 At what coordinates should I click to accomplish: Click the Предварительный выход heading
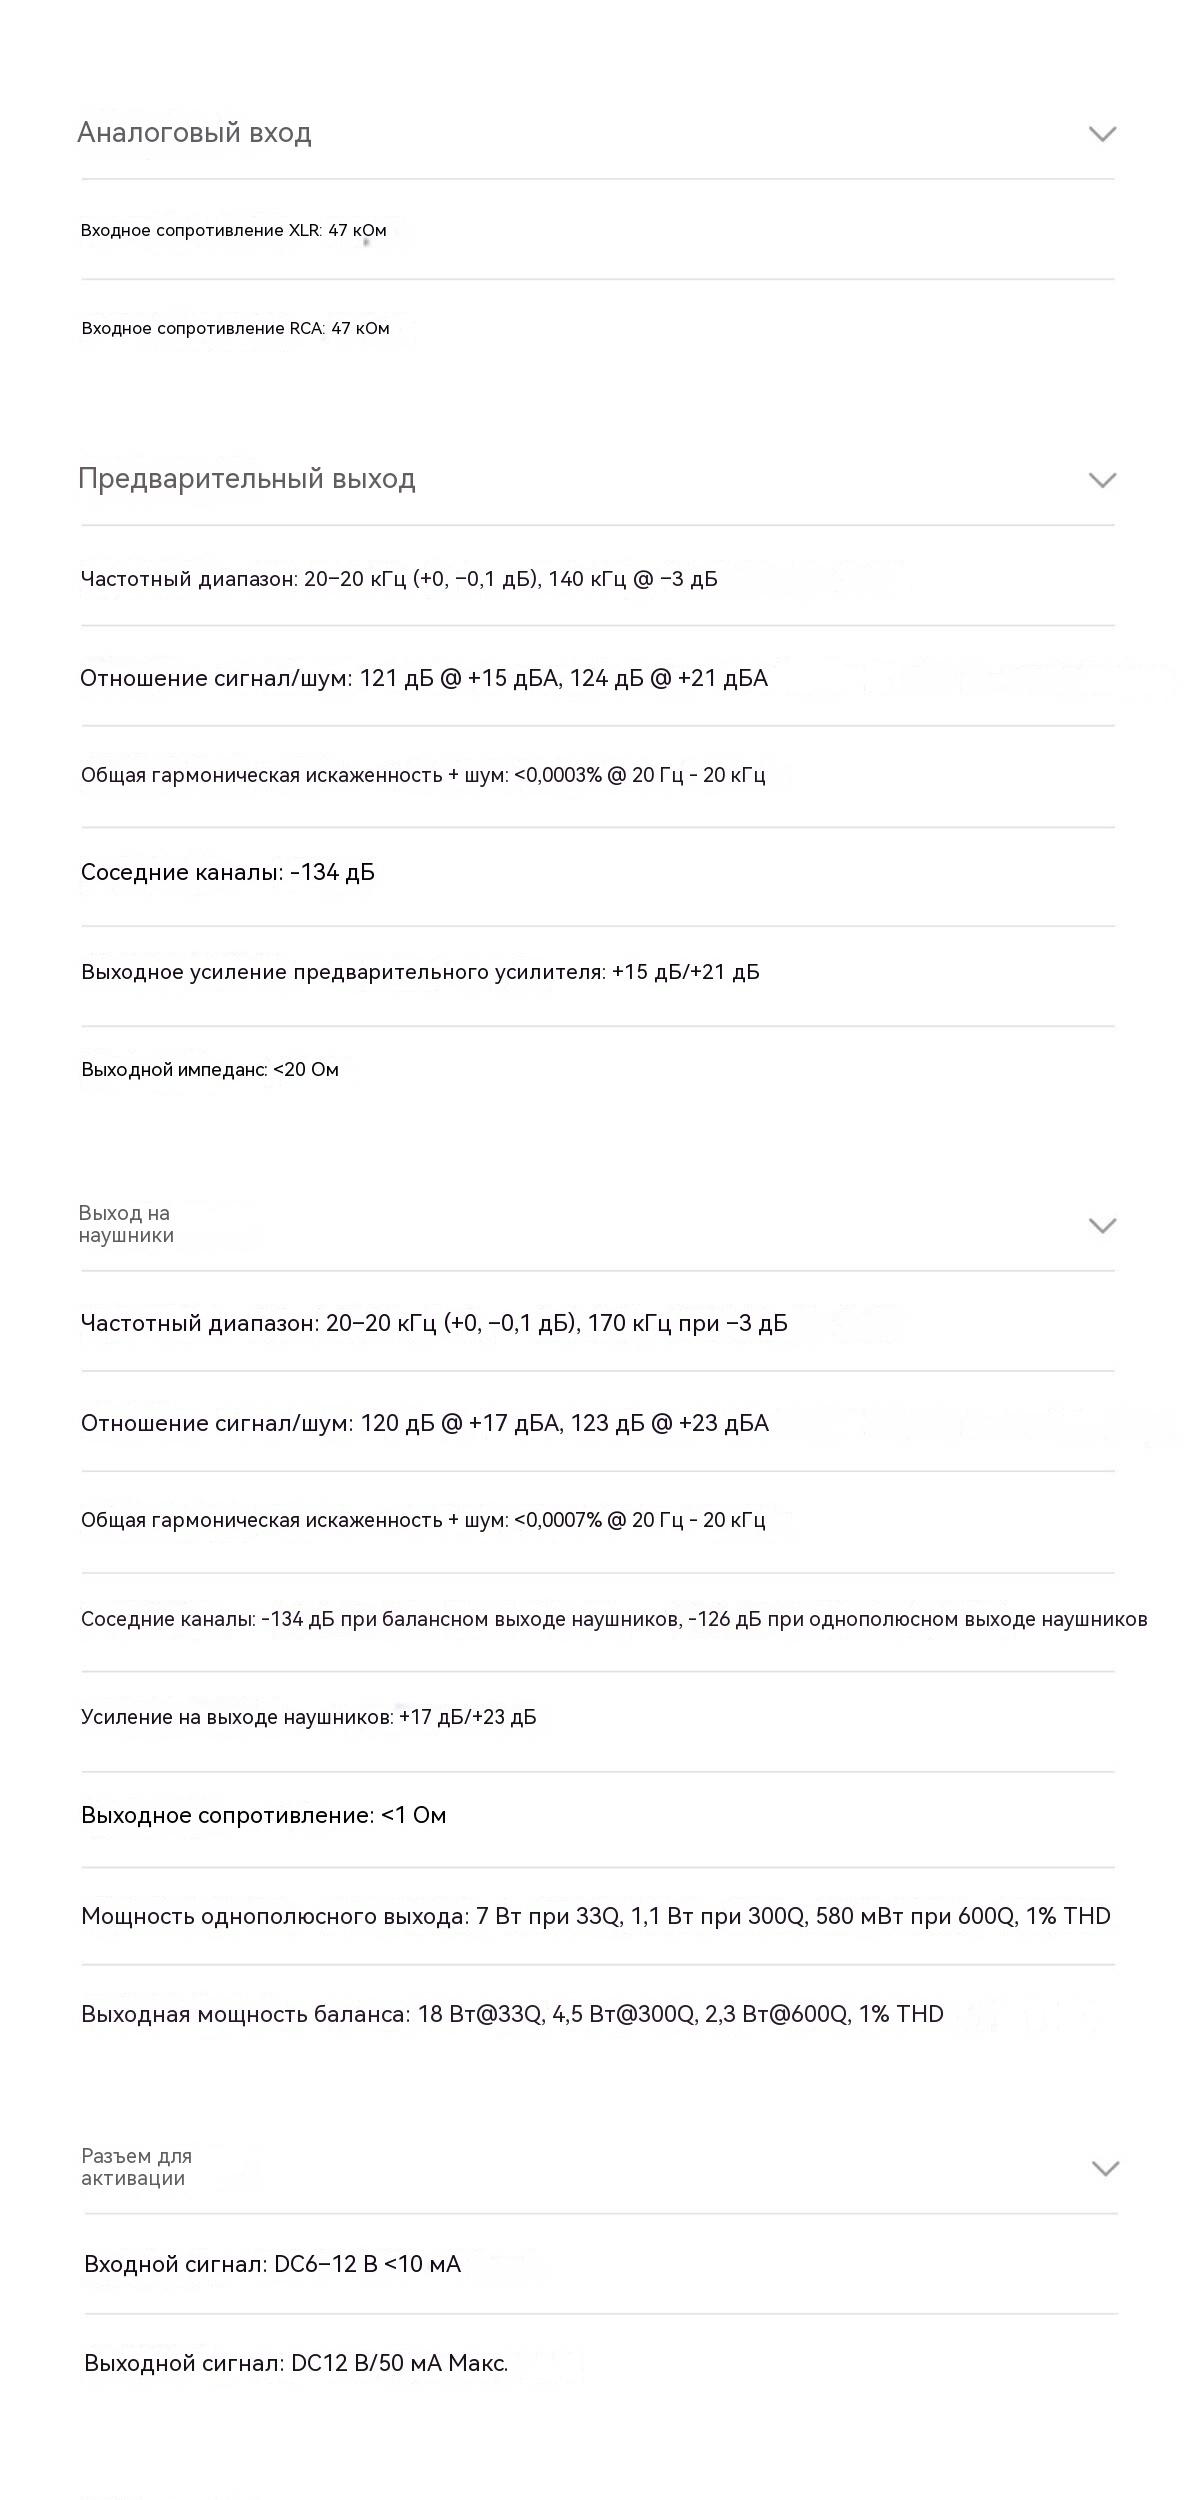pos(247,479)
